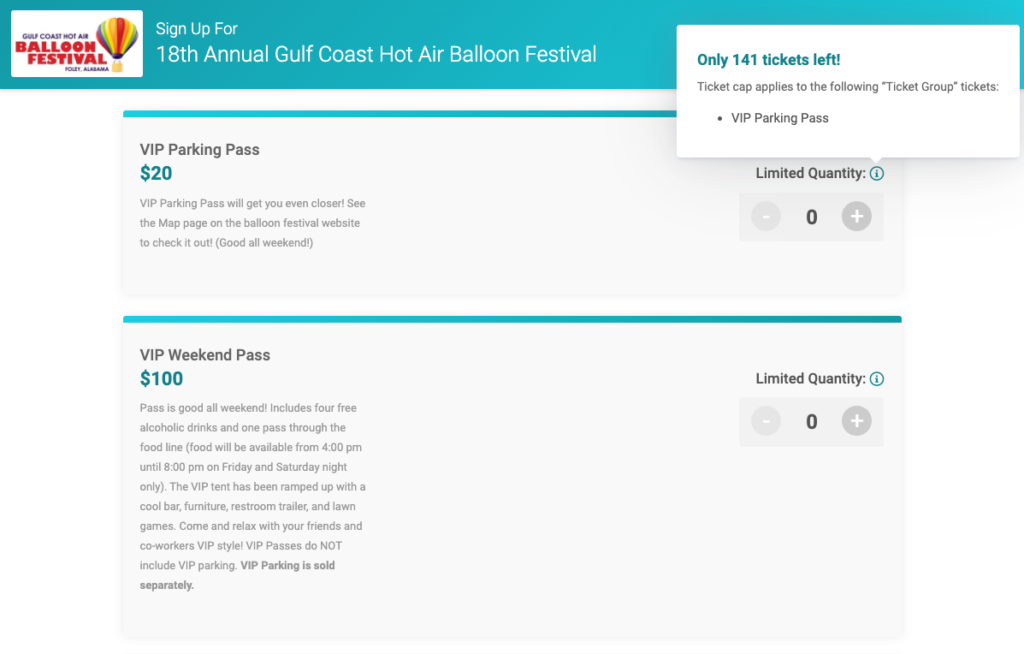Click the festival event title in header
The width and height of the screenshot is (1024, 654).
pos(376,54)
